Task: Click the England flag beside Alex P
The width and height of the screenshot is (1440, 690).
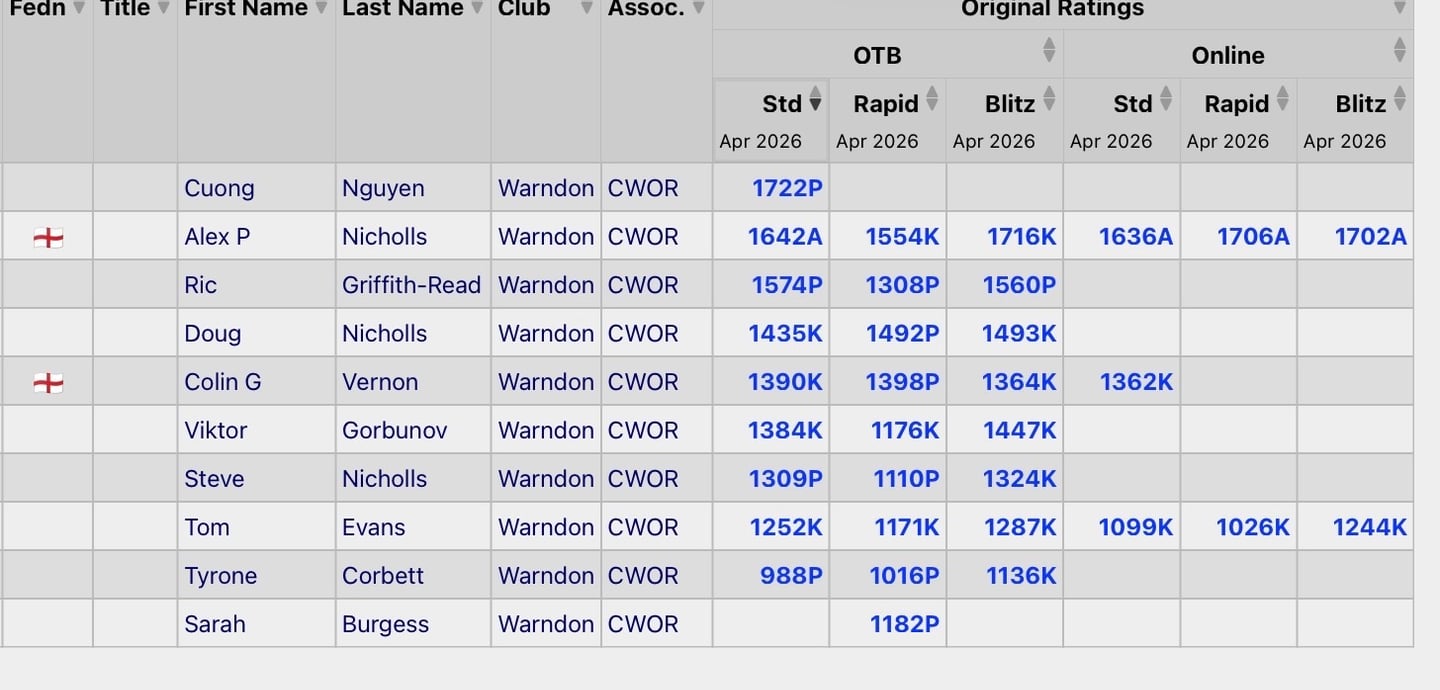Action: pos(48,237)
